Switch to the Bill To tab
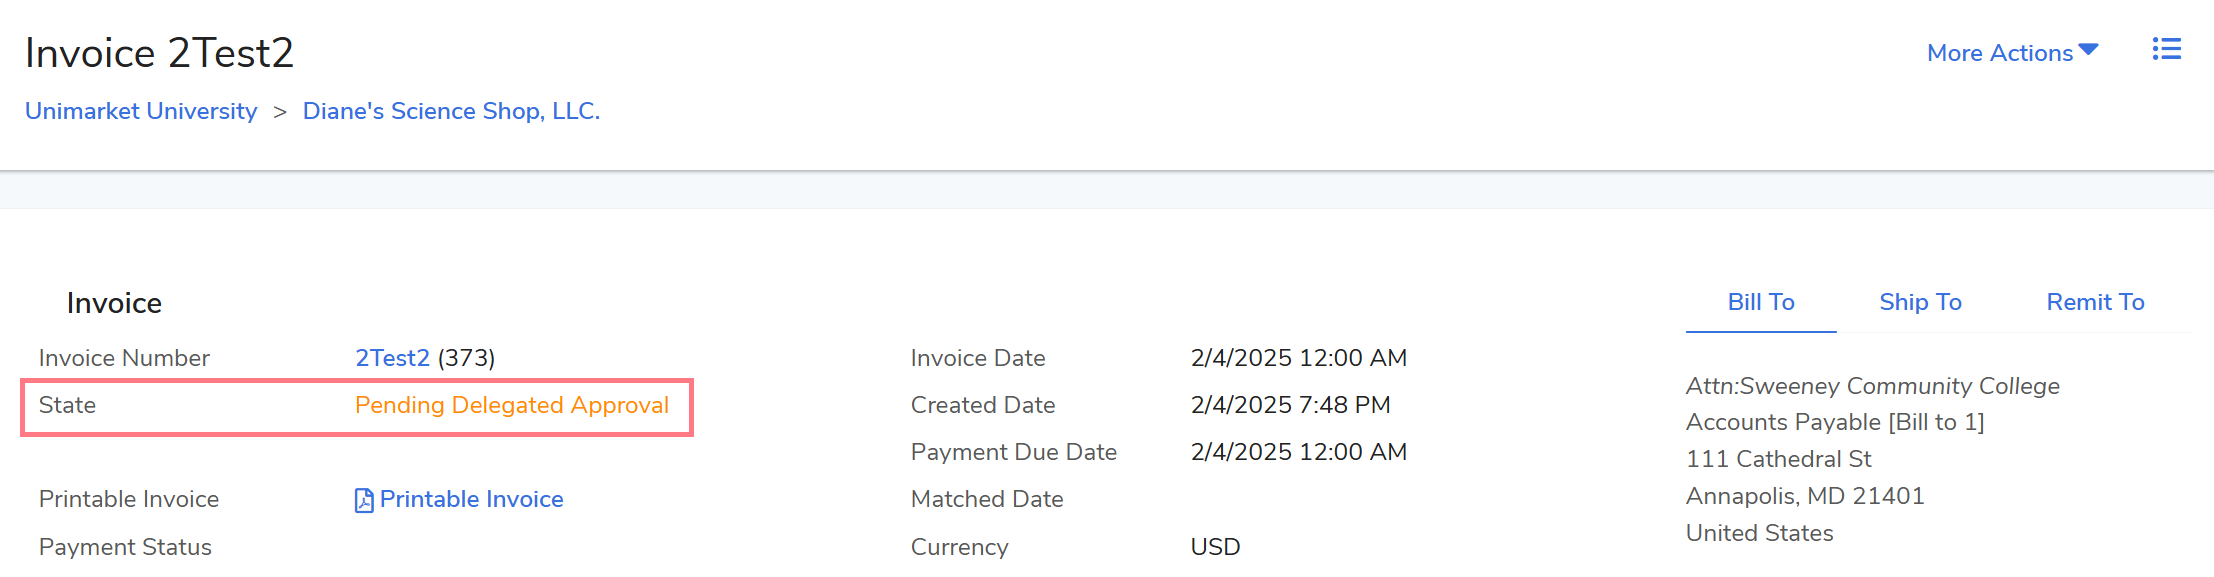Image resolution: width=2214 pixels, height=577 pixels. pyautogui.click(x=1760, y=302)
